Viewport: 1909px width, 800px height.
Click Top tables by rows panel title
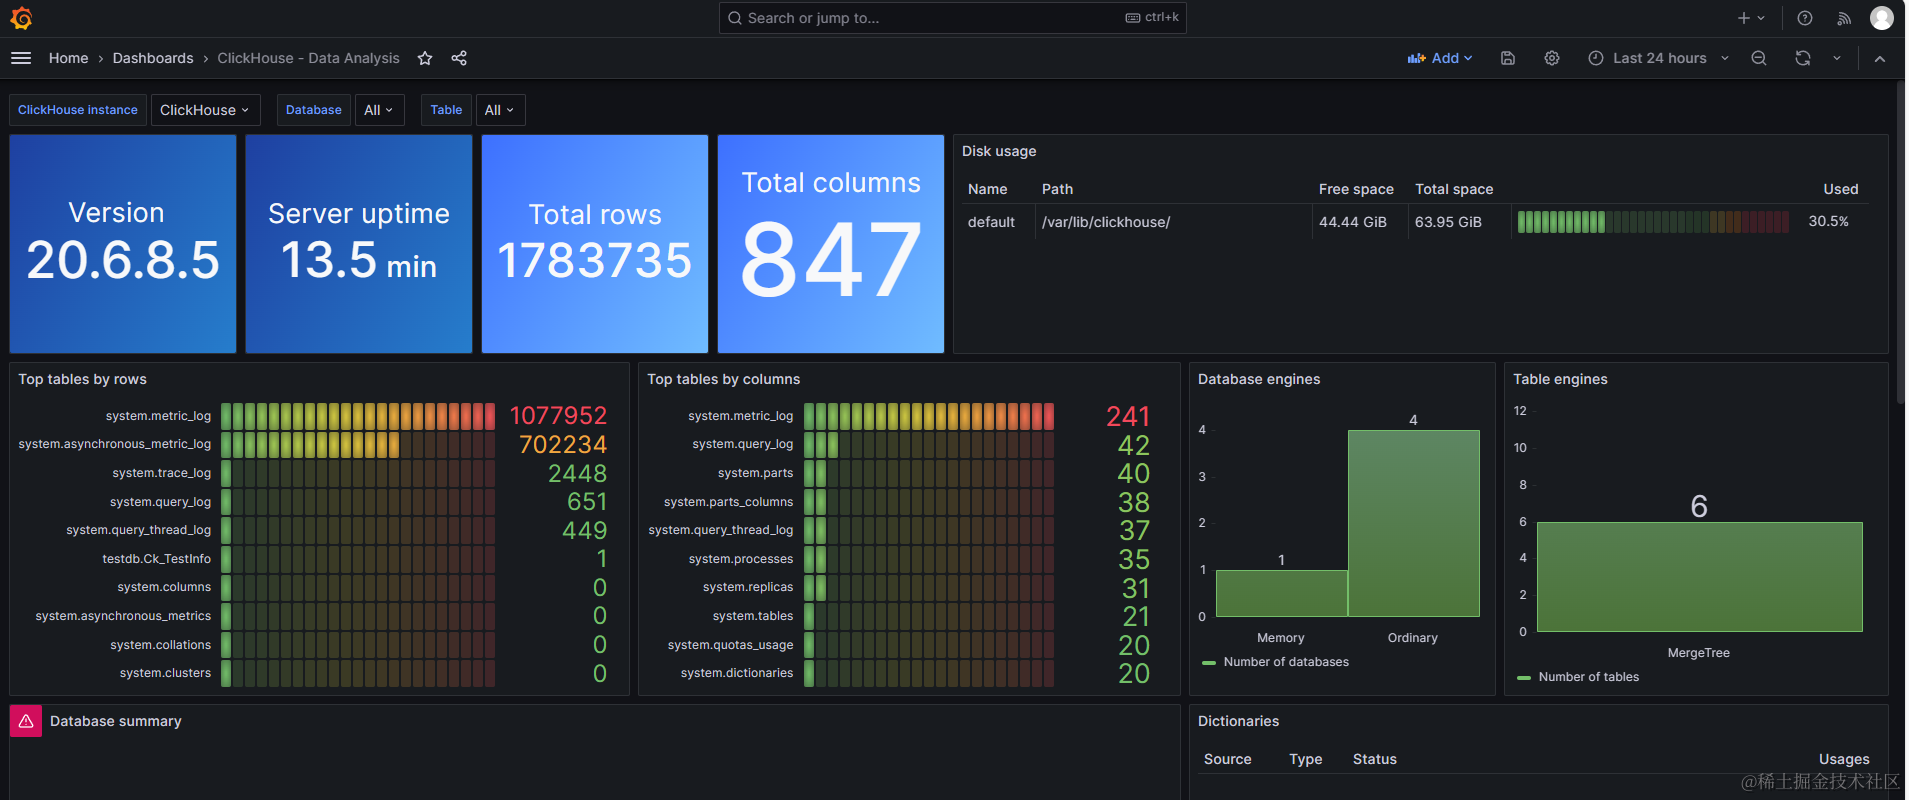tap(82, 379)
